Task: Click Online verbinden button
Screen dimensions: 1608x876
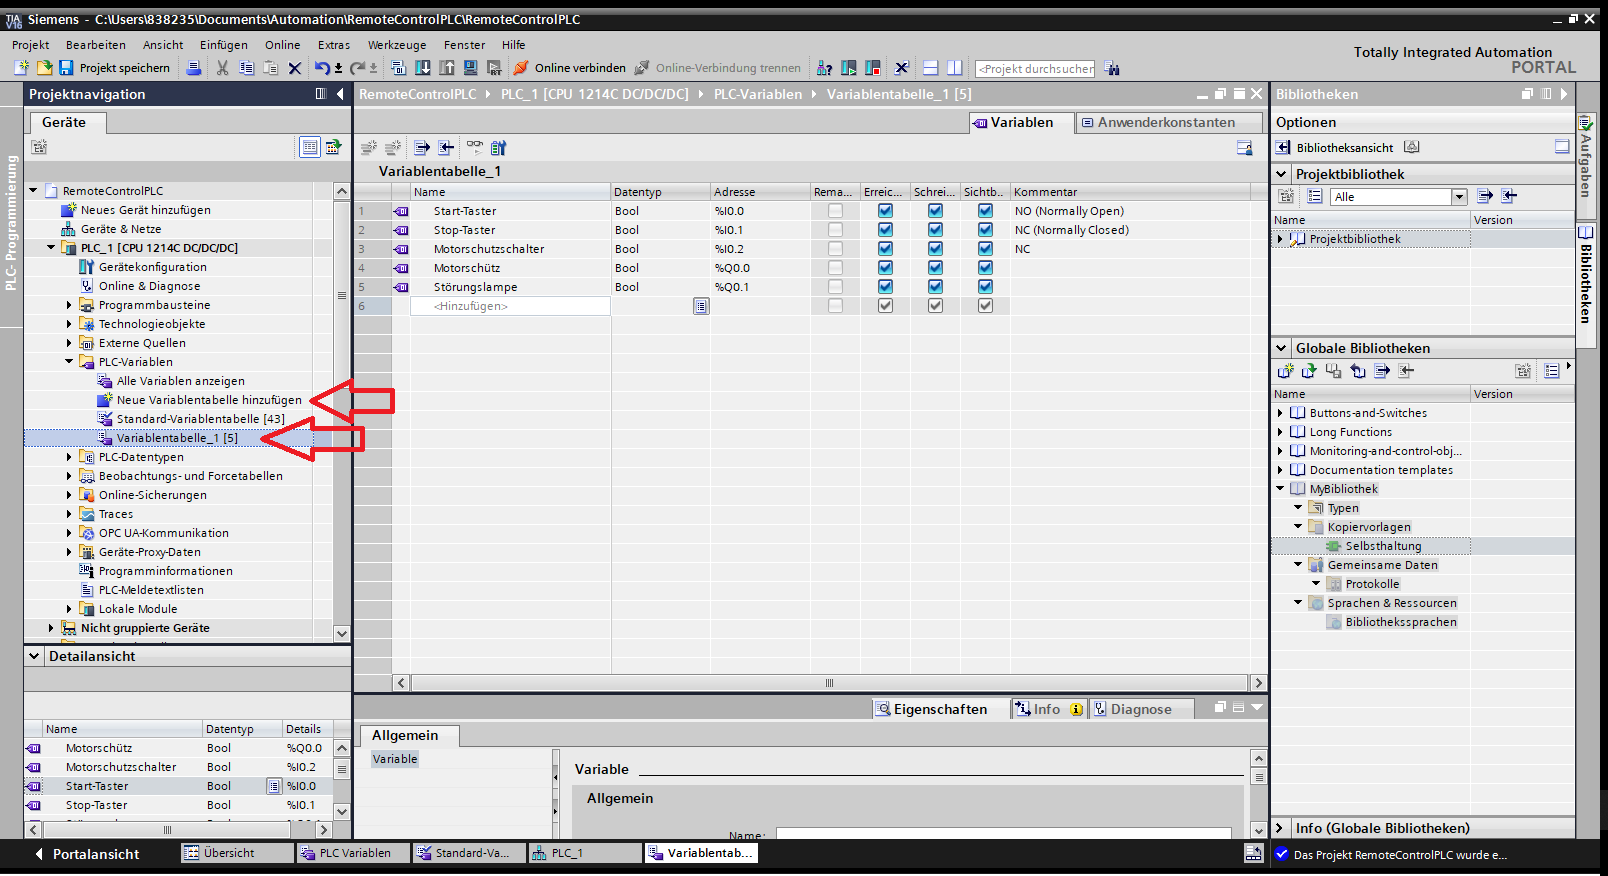Action: pyautogui.click(x=570, y=68)
